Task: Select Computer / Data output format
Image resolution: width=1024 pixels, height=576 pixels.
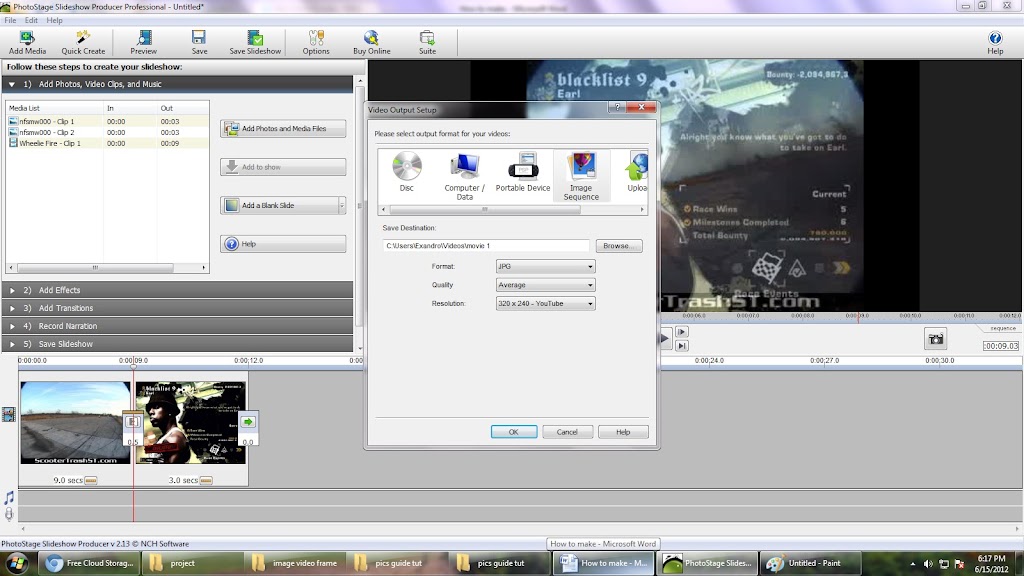Action: click(x=464, y=176)
